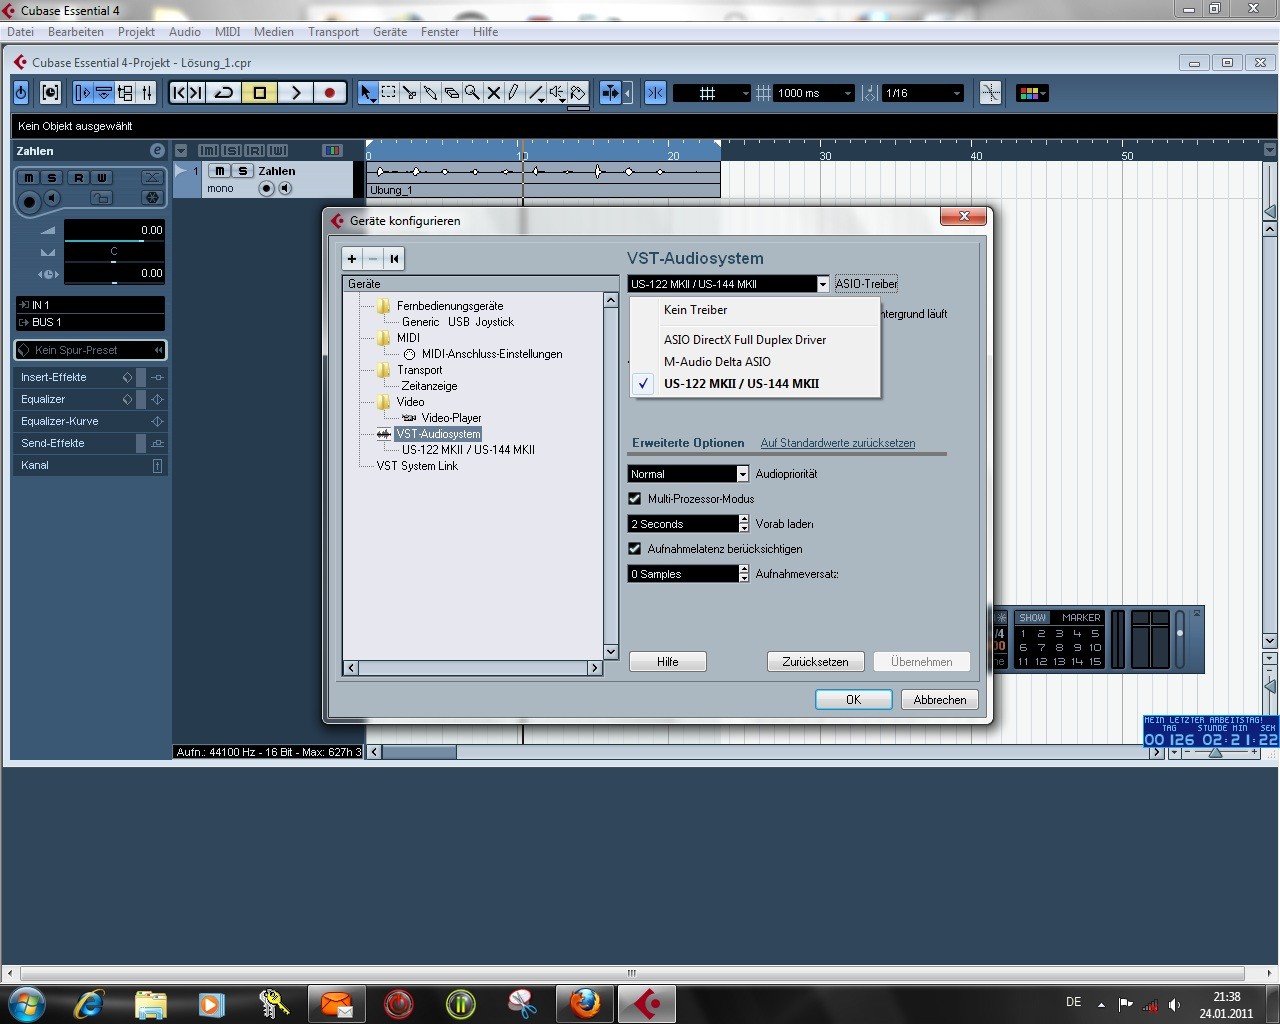This screenshot has height=1024, width=1280.
Task: Toggle monitor speaker on Zahlen track
Action: click(x=286, y=188)
